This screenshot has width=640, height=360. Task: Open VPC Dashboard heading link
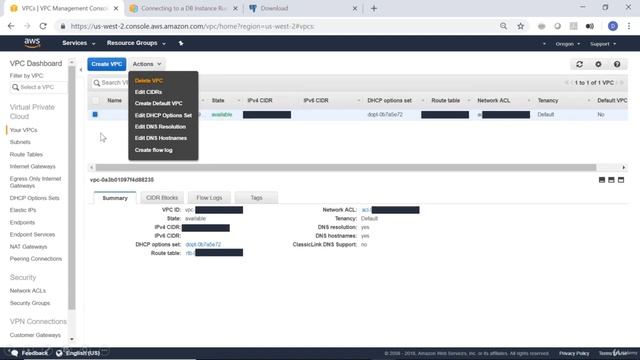[x=36, y=64]
